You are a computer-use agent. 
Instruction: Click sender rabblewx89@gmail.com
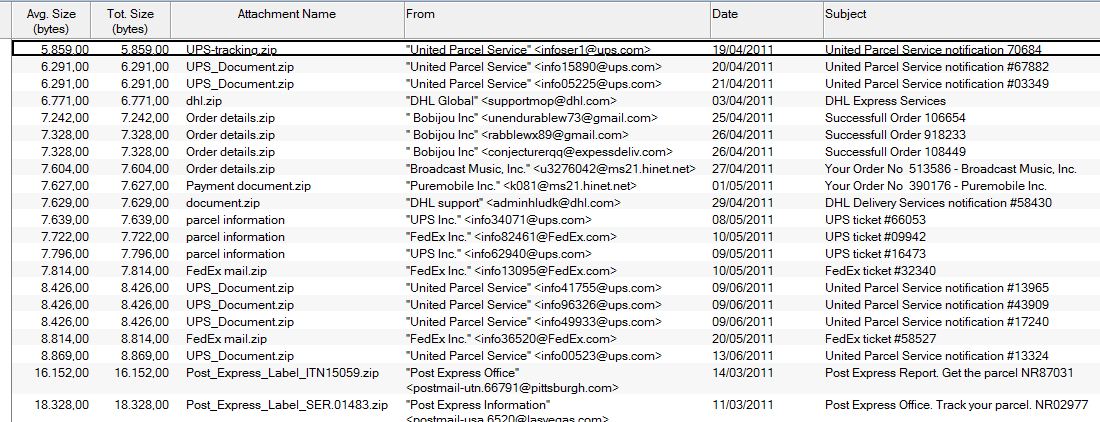pos(555,135)
